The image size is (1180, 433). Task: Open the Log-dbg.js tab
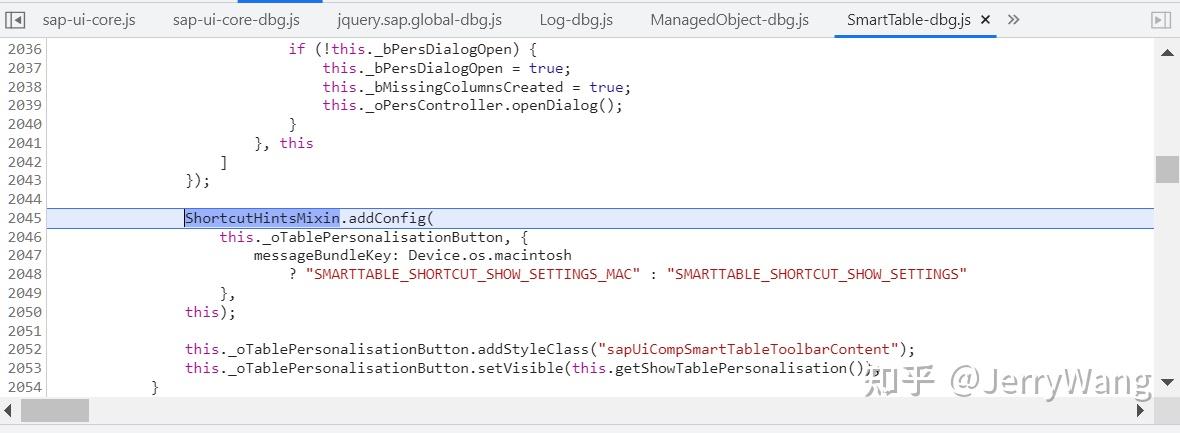click(x=576, y=20)
